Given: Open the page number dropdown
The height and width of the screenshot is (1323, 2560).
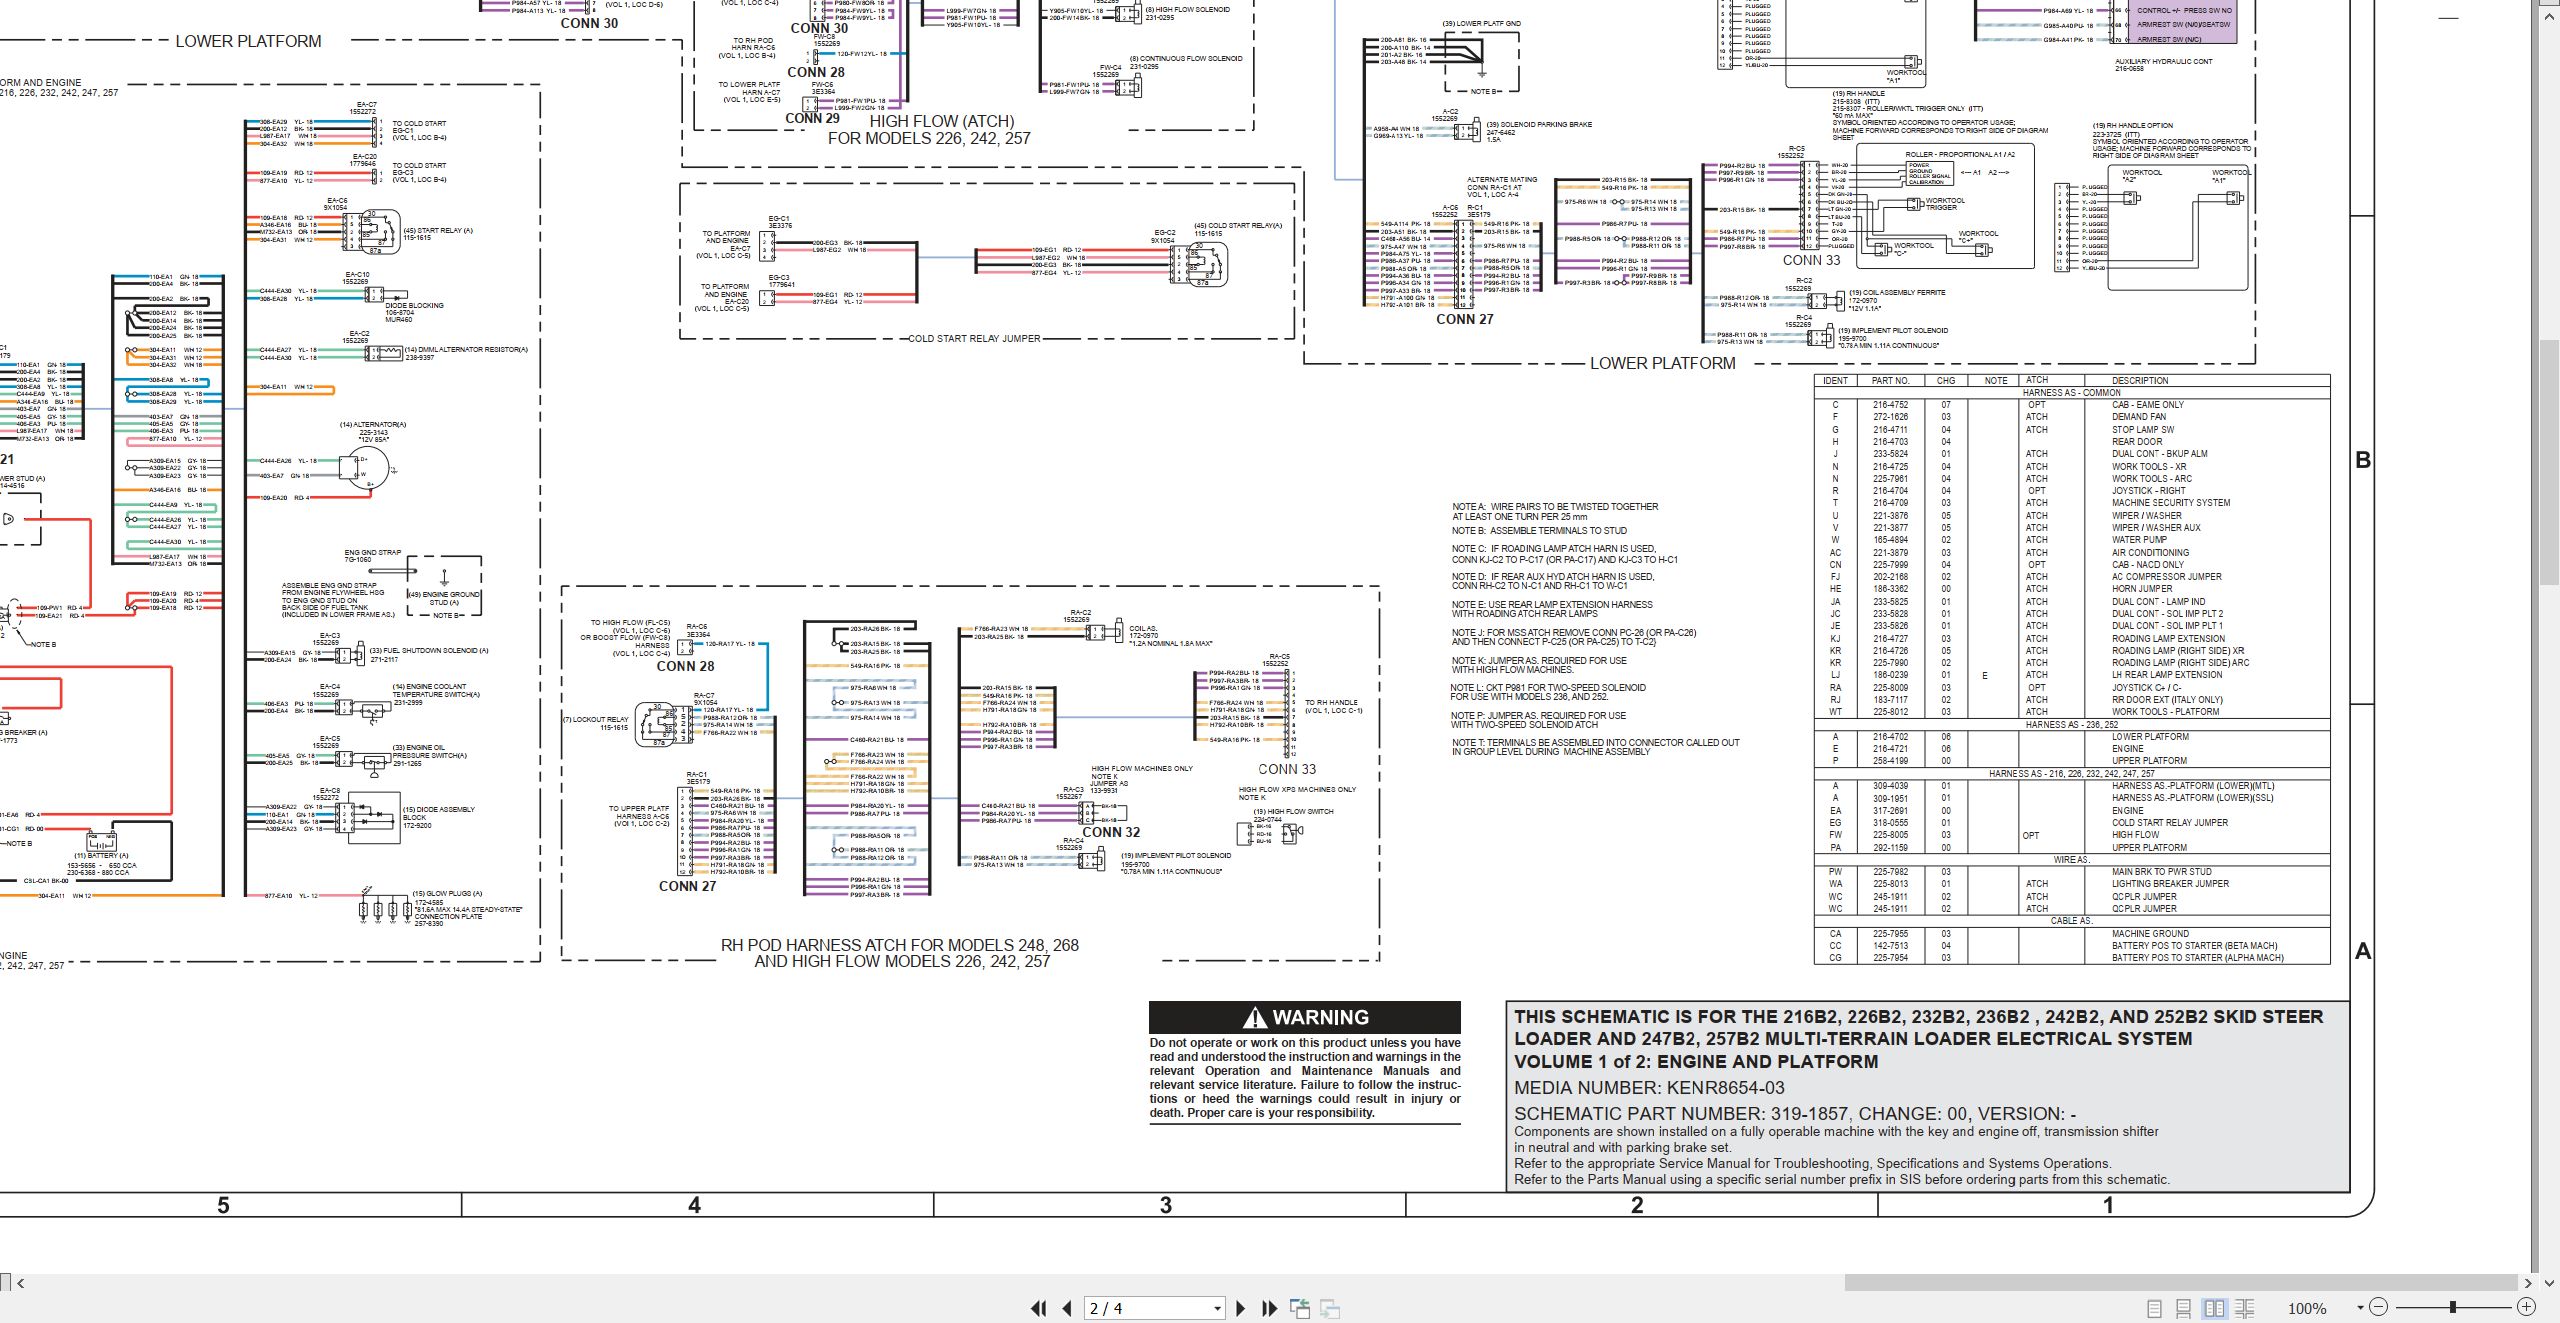Looking at the screenshot, I should (1217, 1308).
